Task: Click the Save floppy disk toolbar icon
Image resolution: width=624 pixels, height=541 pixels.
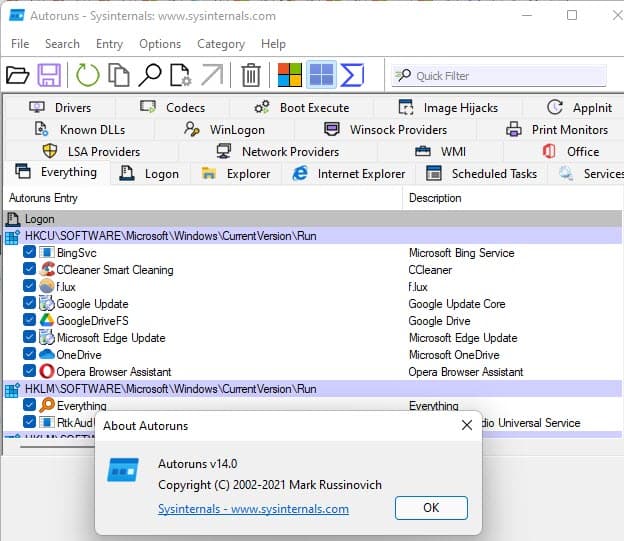Action: point(49,75)
